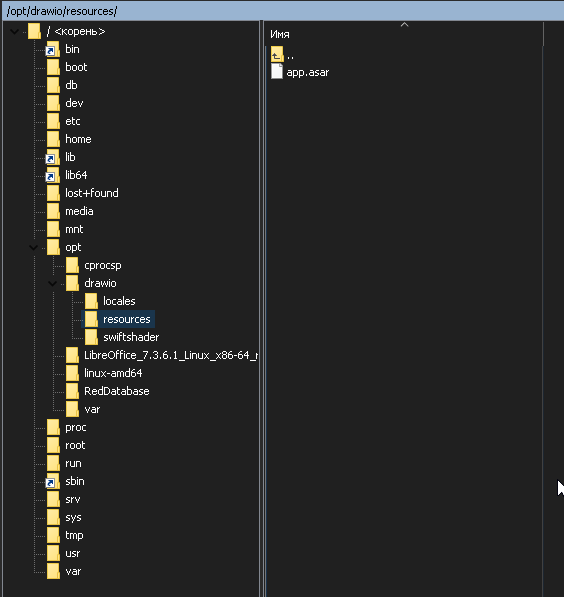The height and width of the screenshot is (597, 564).
Task: Open the parent directory up-arrow icon
Action: (277, 54)
